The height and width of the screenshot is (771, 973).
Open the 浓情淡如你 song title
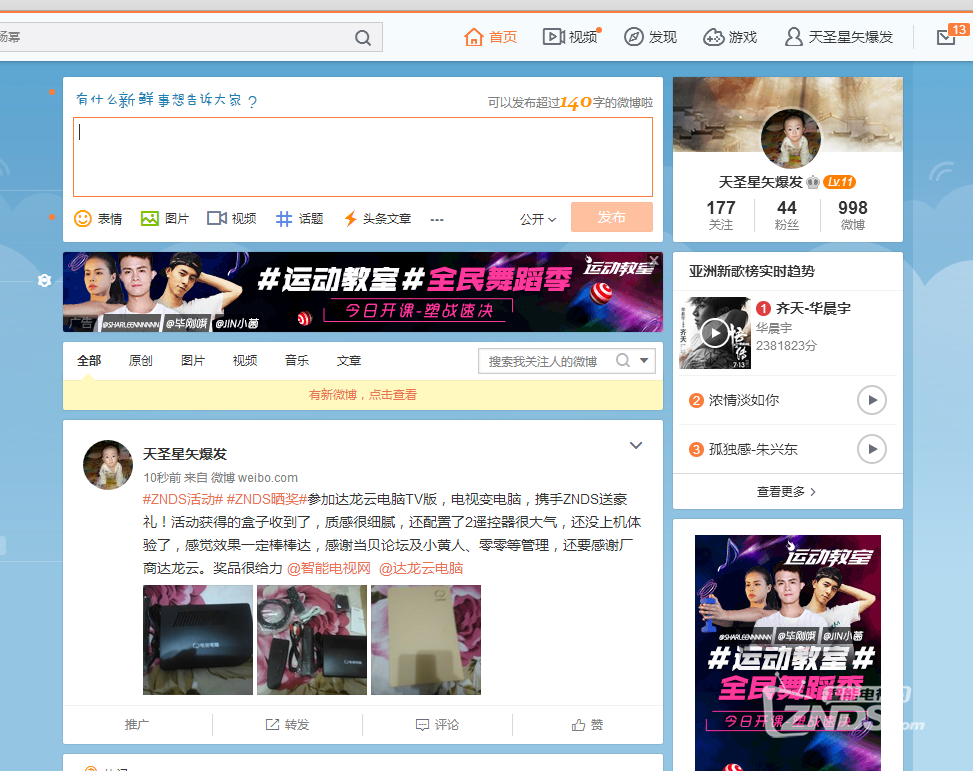pos(744,400)
